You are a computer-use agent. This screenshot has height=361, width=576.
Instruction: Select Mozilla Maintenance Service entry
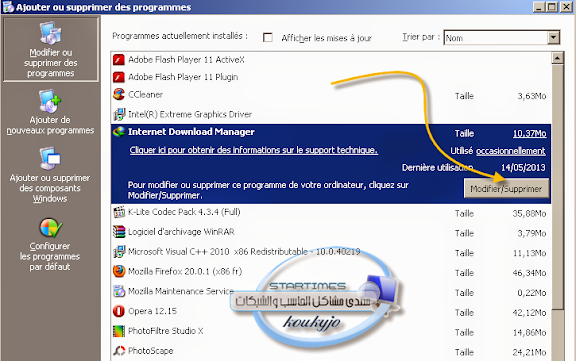[x=181, y=291]
